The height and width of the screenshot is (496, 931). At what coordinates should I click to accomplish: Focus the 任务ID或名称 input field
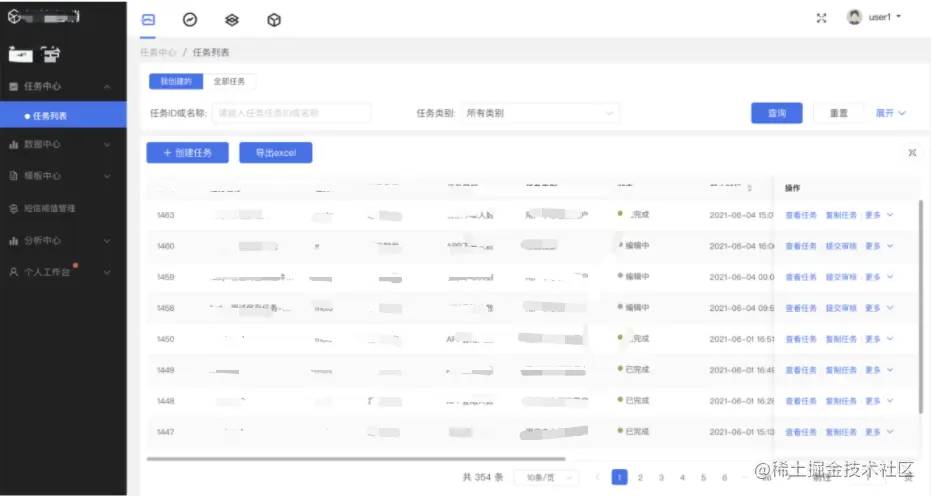291,113
